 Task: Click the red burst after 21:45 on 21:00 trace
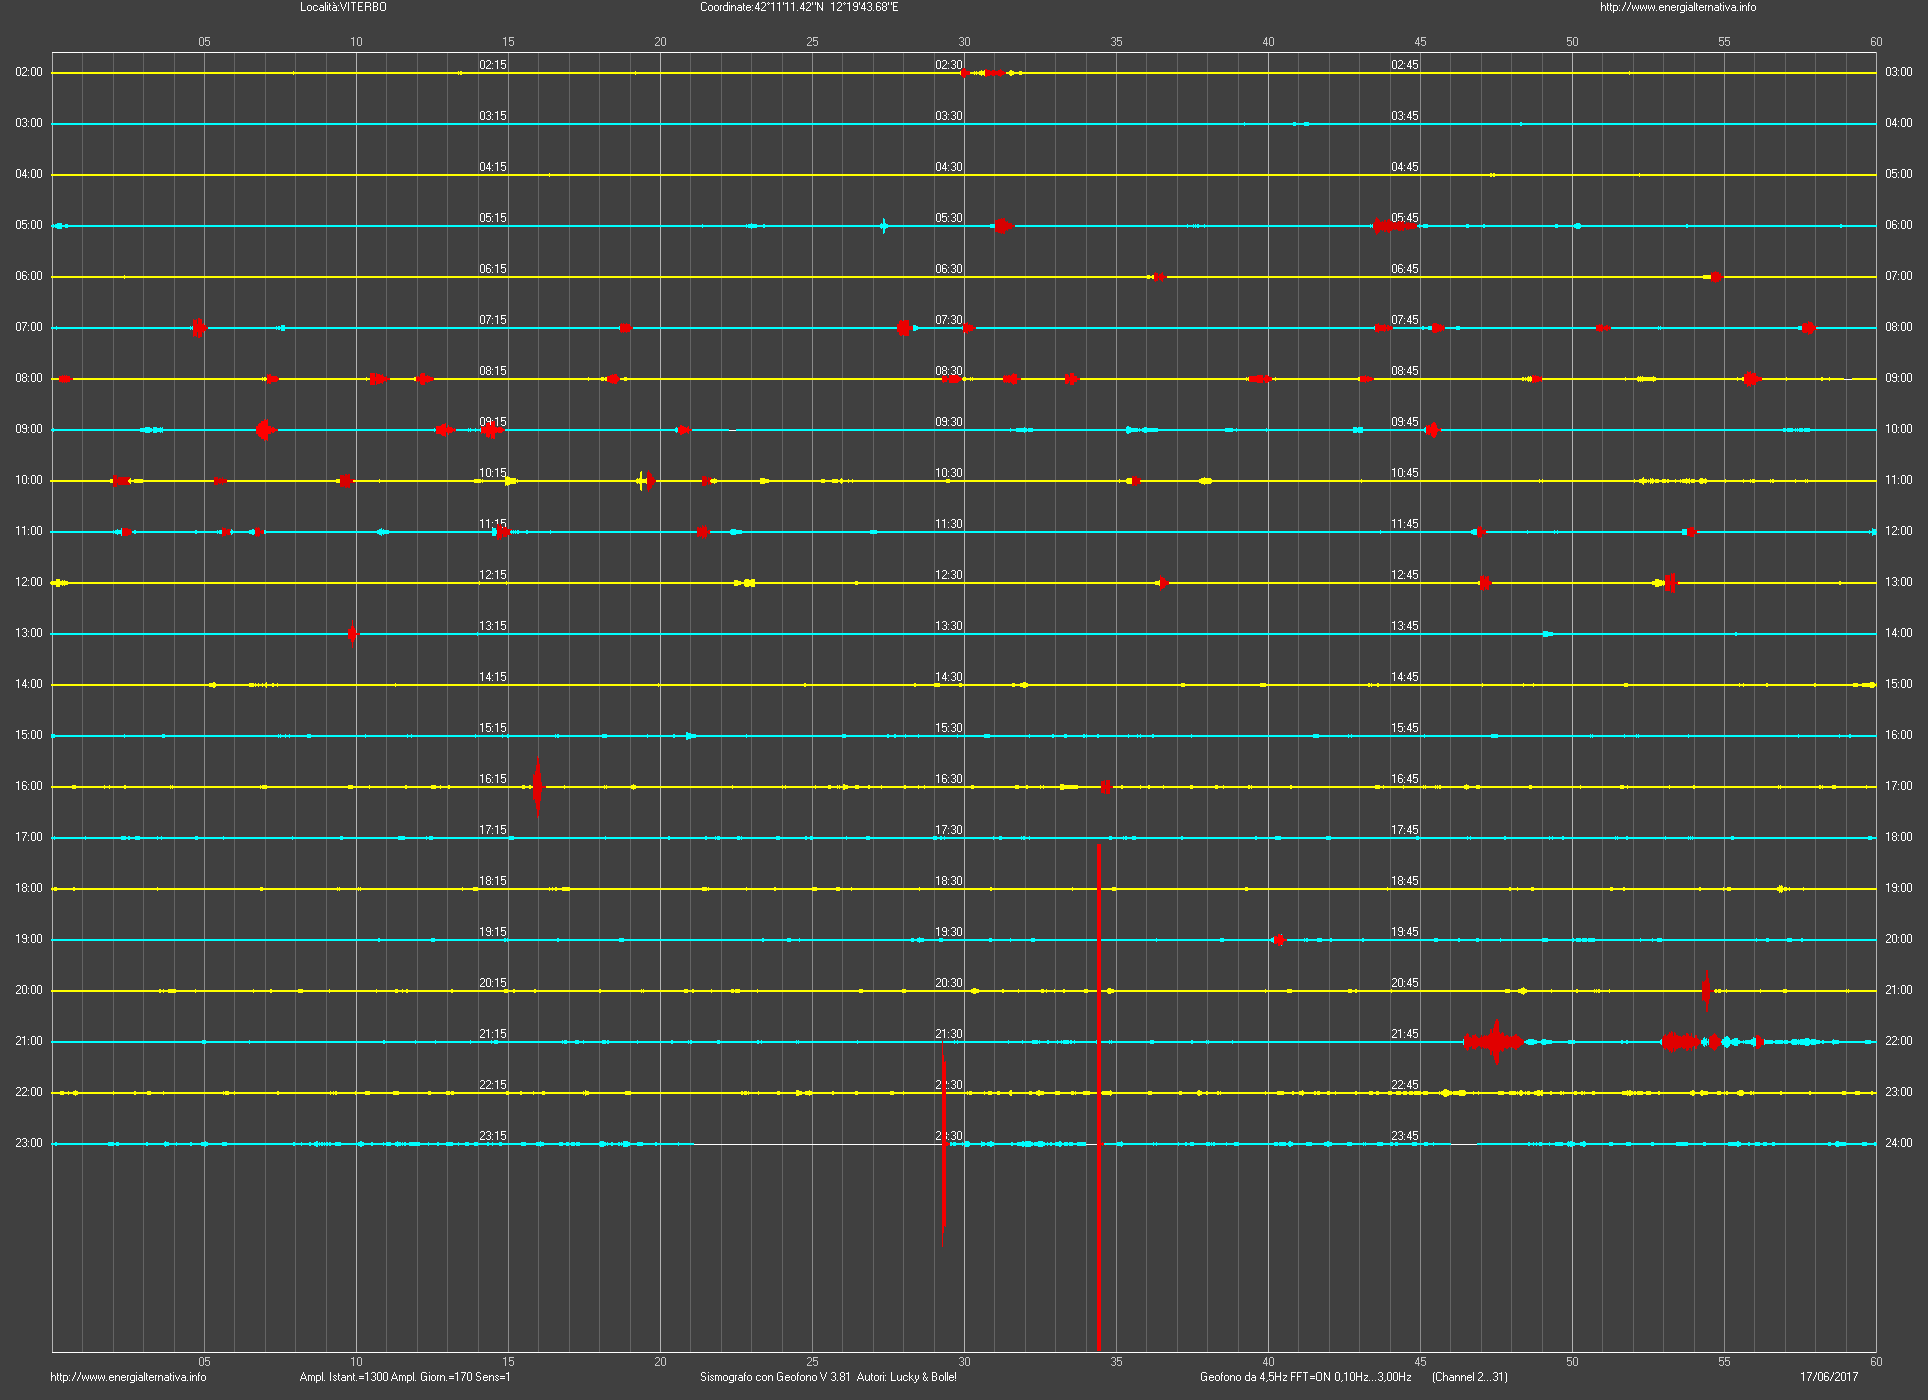[1493, 1042]
